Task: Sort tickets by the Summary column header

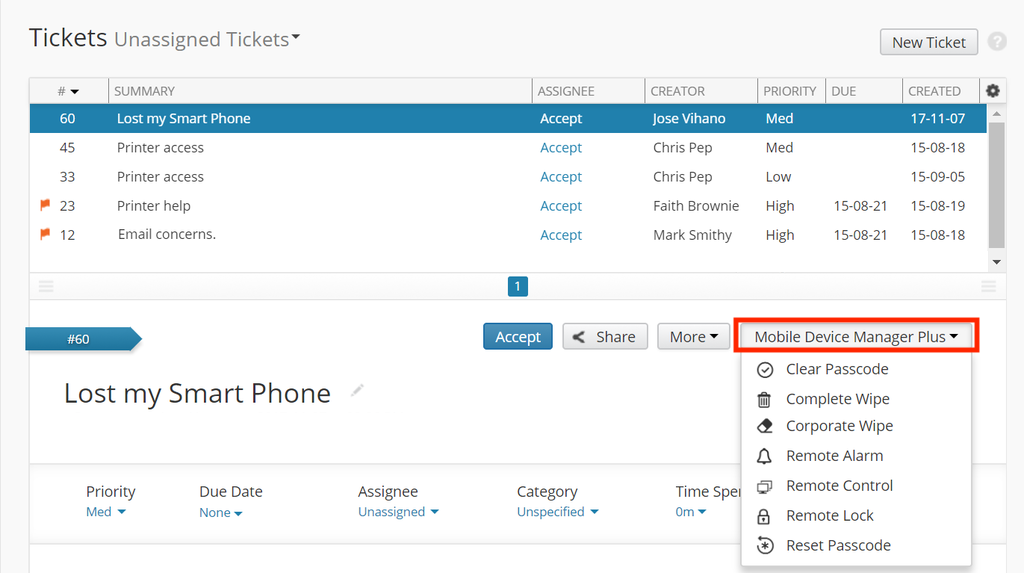Action: point(145,91)
